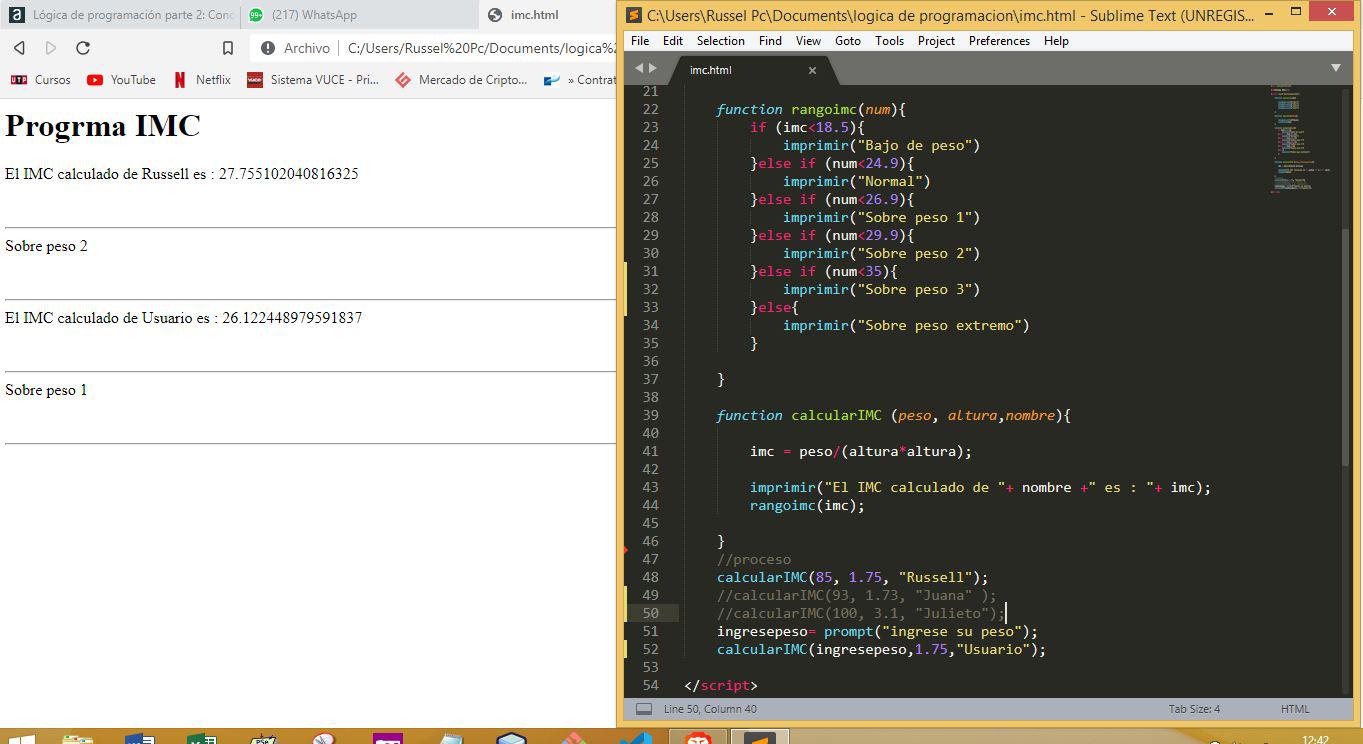This screenshot has height=744, width=1363.
Task: Open the YouTube bookmark
Action: 121,80
